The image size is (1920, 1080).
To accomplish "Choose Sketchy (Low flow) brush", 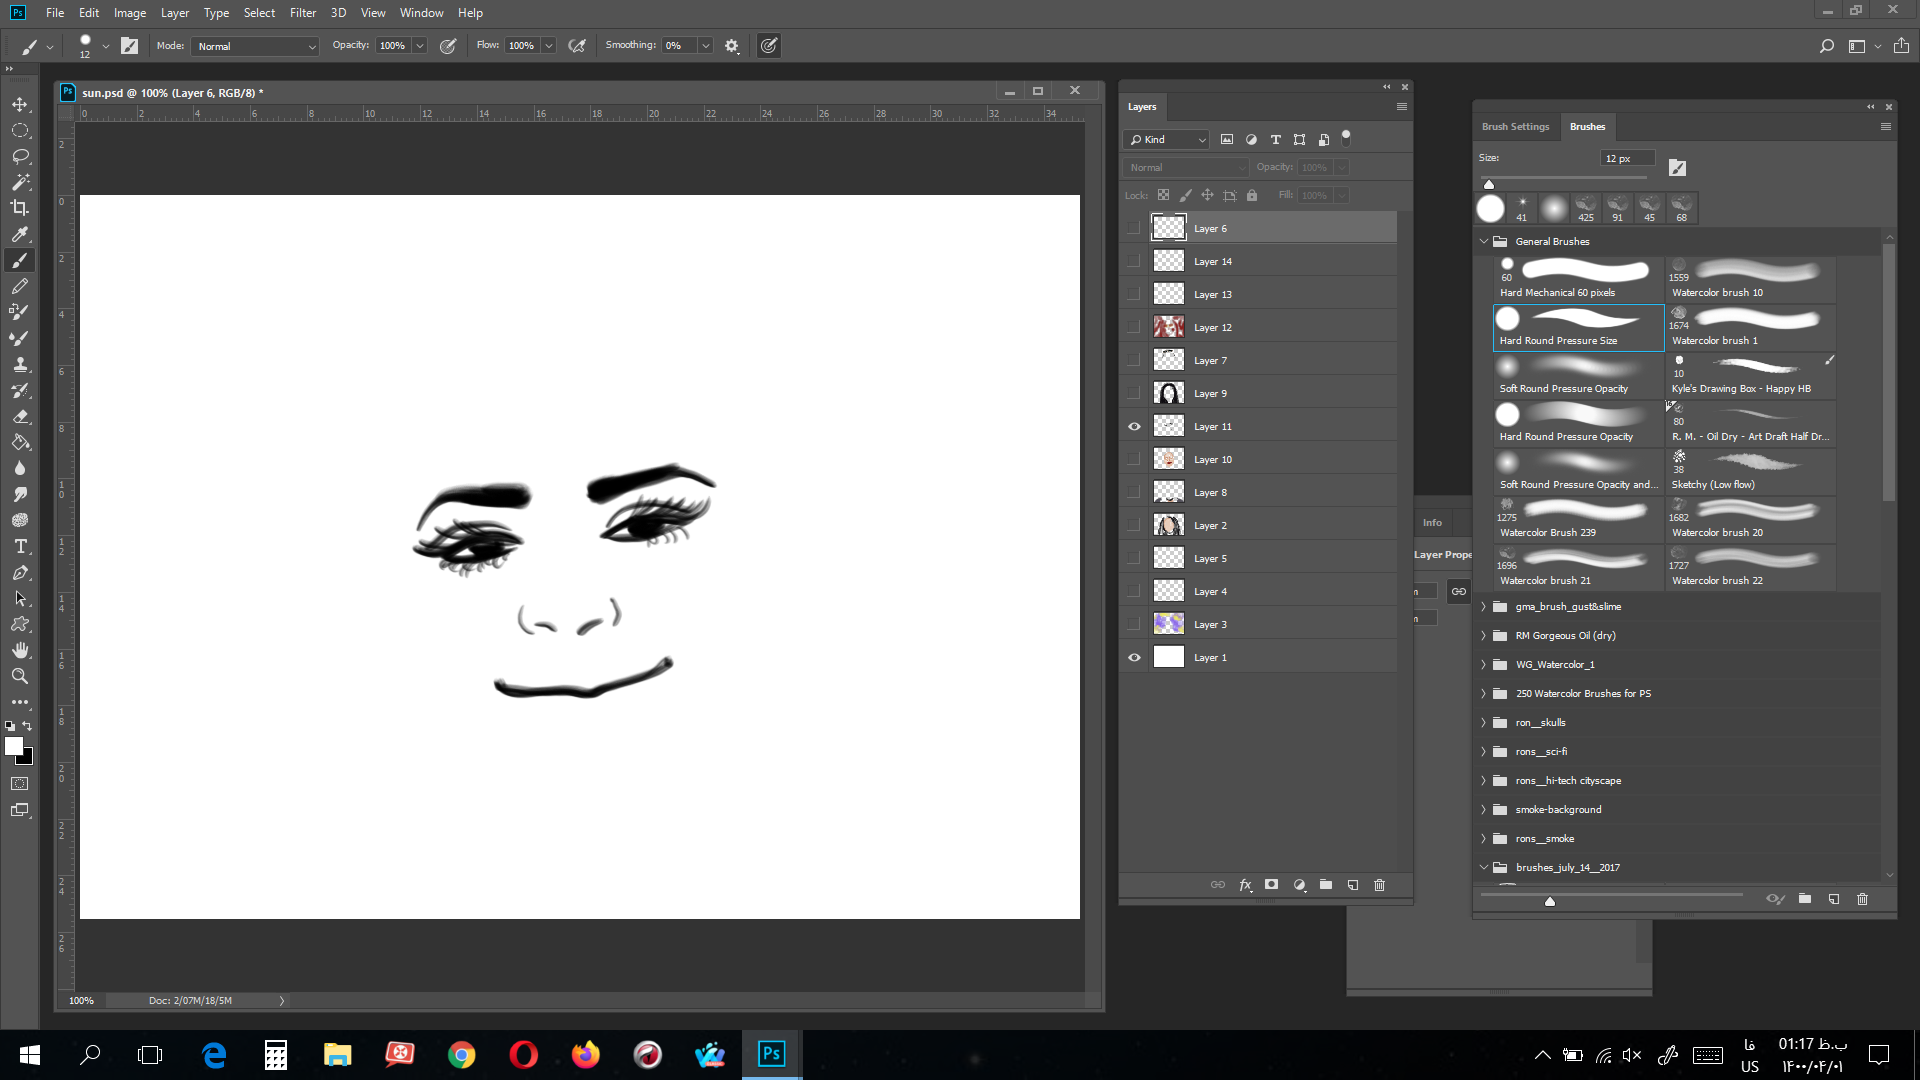I will [x=1751, y=472].
